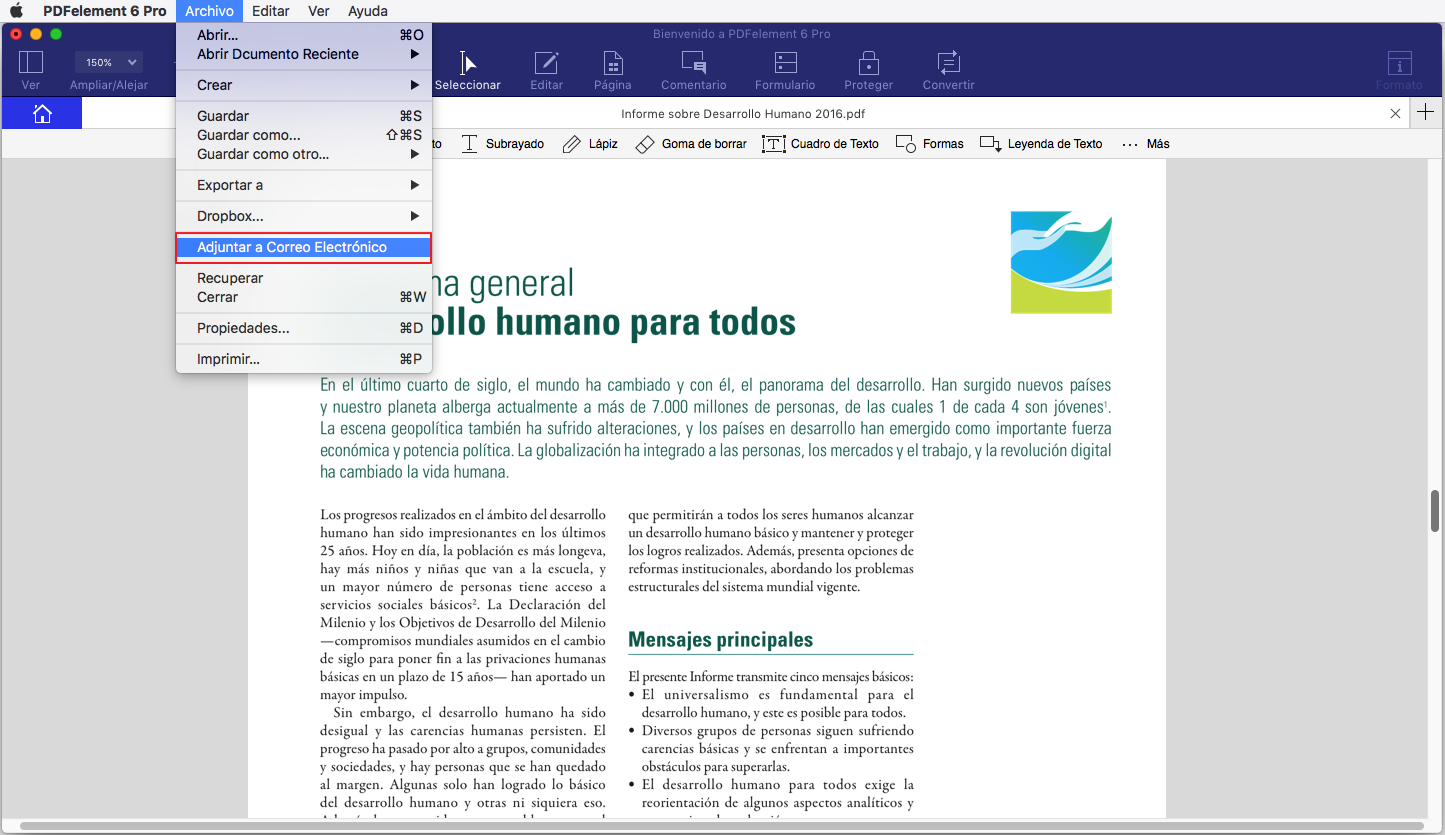Select the Formas shapes tool

[929, 144]
